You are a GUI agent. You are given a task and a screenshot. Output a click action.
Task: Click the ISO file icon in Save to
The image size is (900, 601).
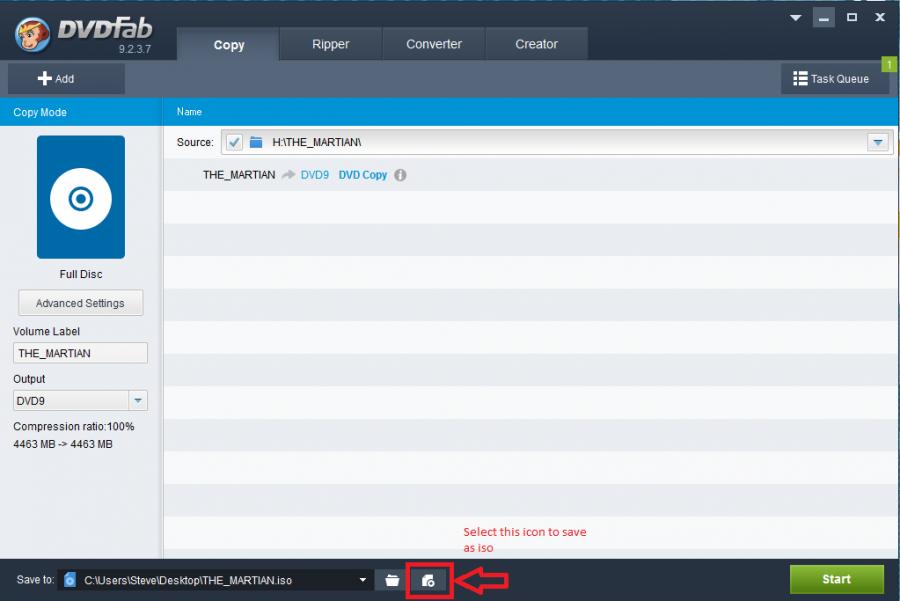click(70, 580)
